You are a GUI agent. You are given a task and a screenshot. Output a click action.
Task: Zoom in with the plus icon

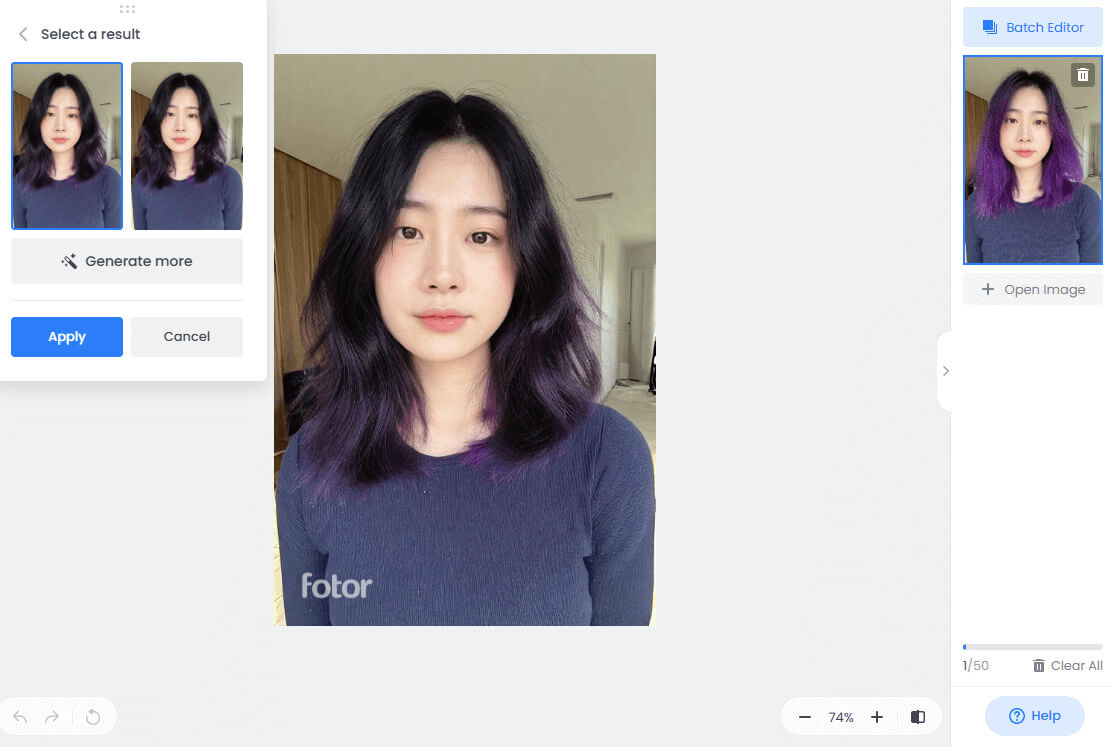[x=877, y=717]
